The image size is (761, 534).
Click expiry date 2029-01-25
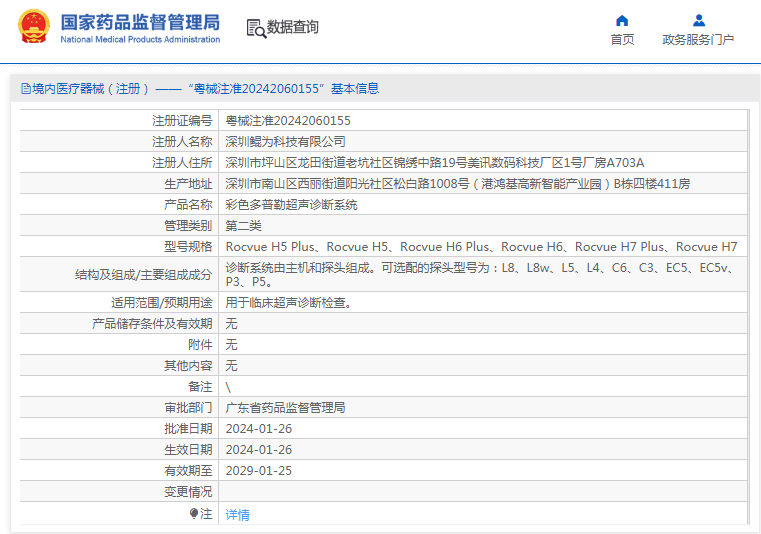[259, 471]
